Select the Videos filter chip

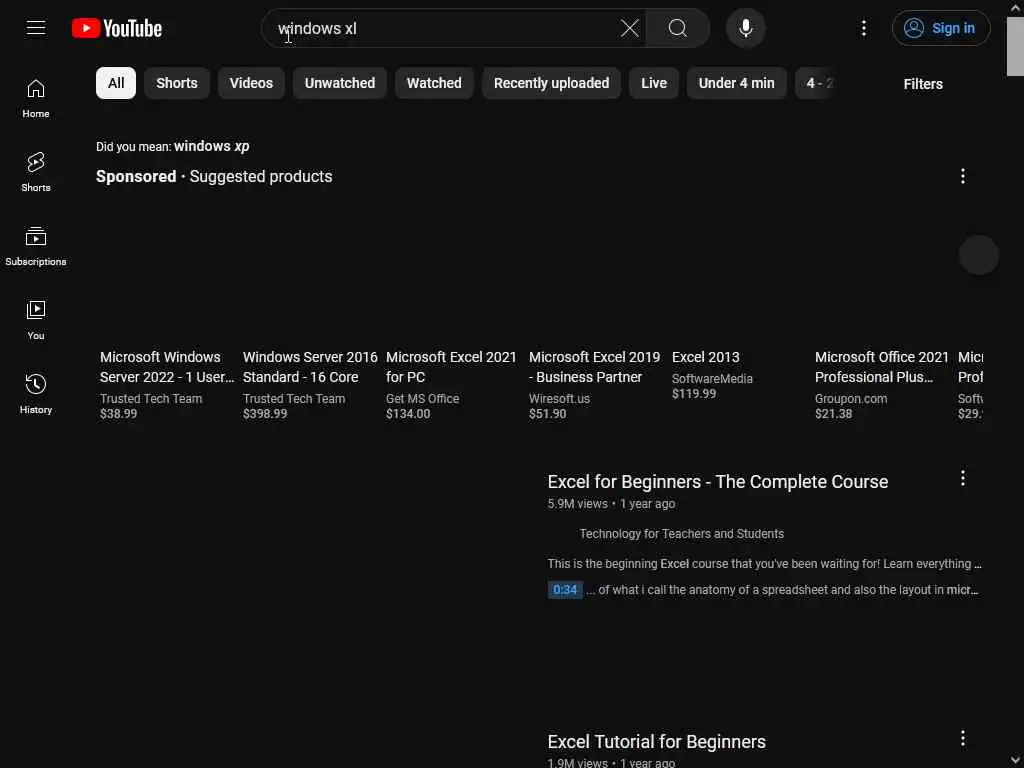click(x=251, y=83)
